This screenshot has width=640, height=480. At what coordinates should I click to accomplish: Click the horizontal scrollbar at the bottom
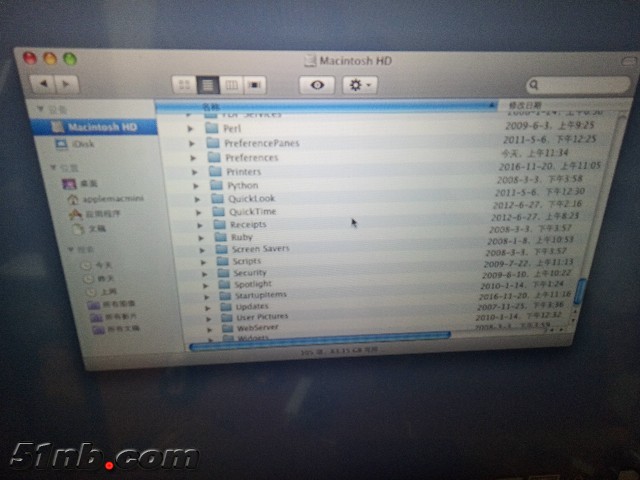tap(320, 340)
